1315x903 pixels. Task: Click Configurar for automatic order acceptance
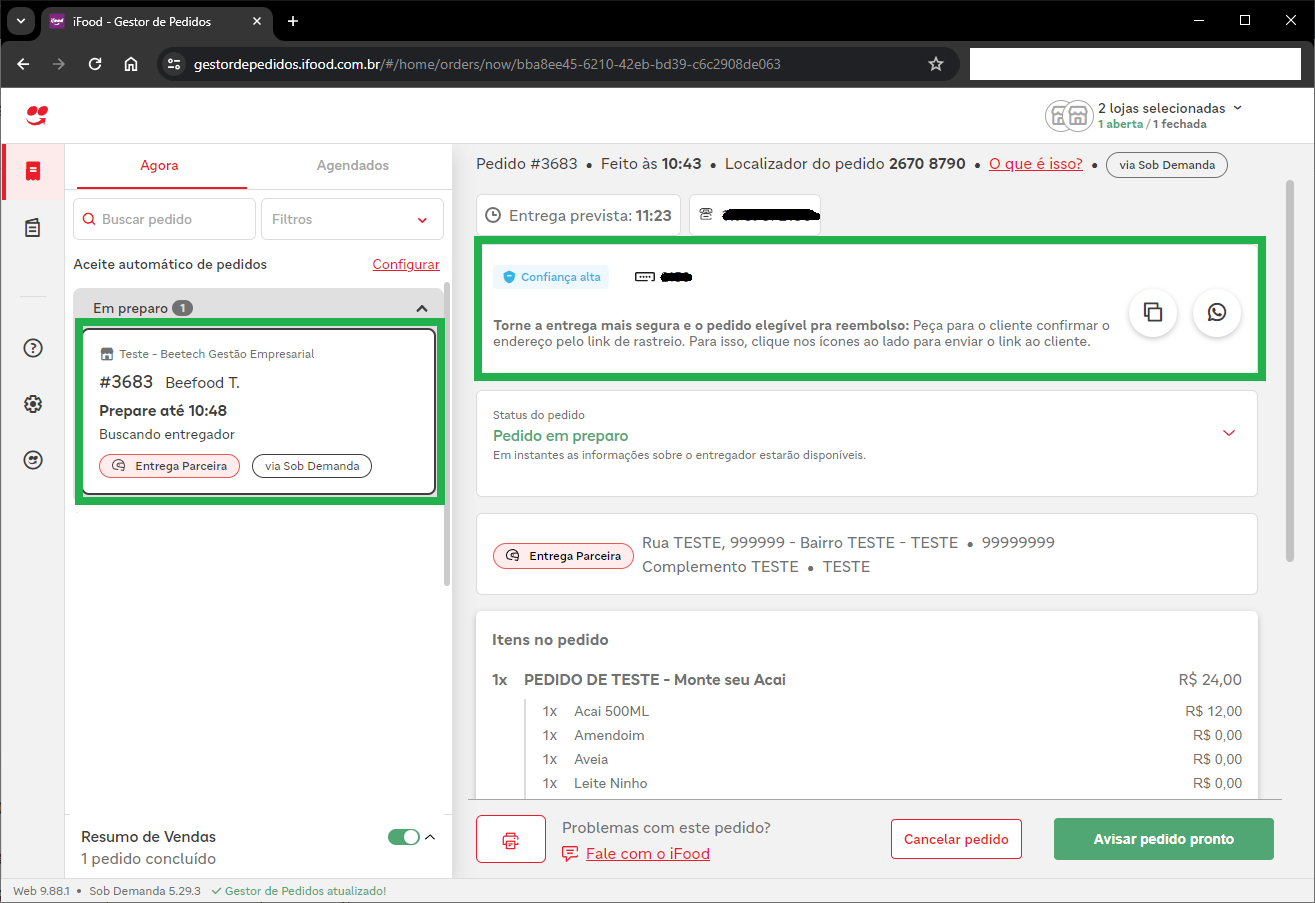coord(406,265)
